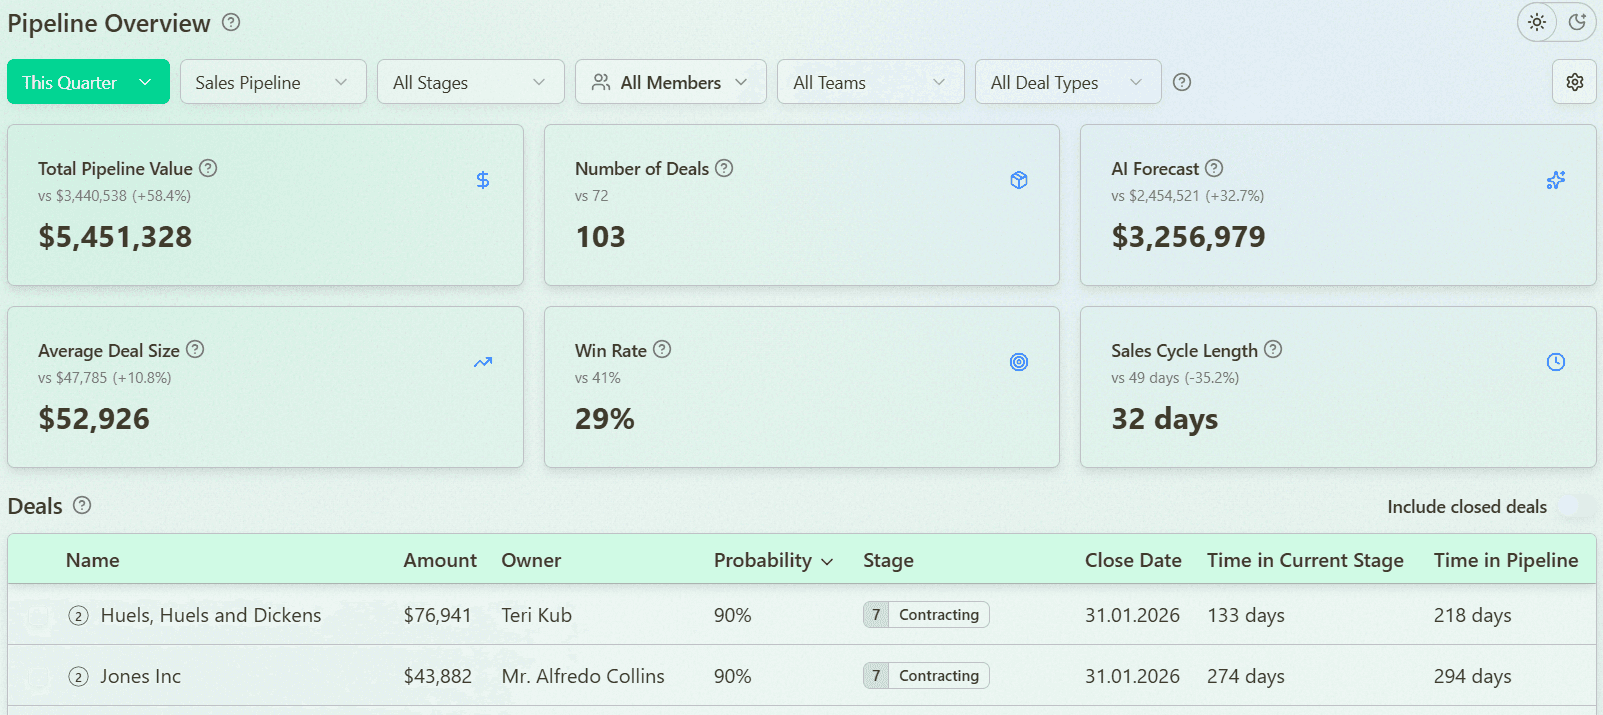
Task: Open the All Teams filter dropdown
Action: coord(871,82)
